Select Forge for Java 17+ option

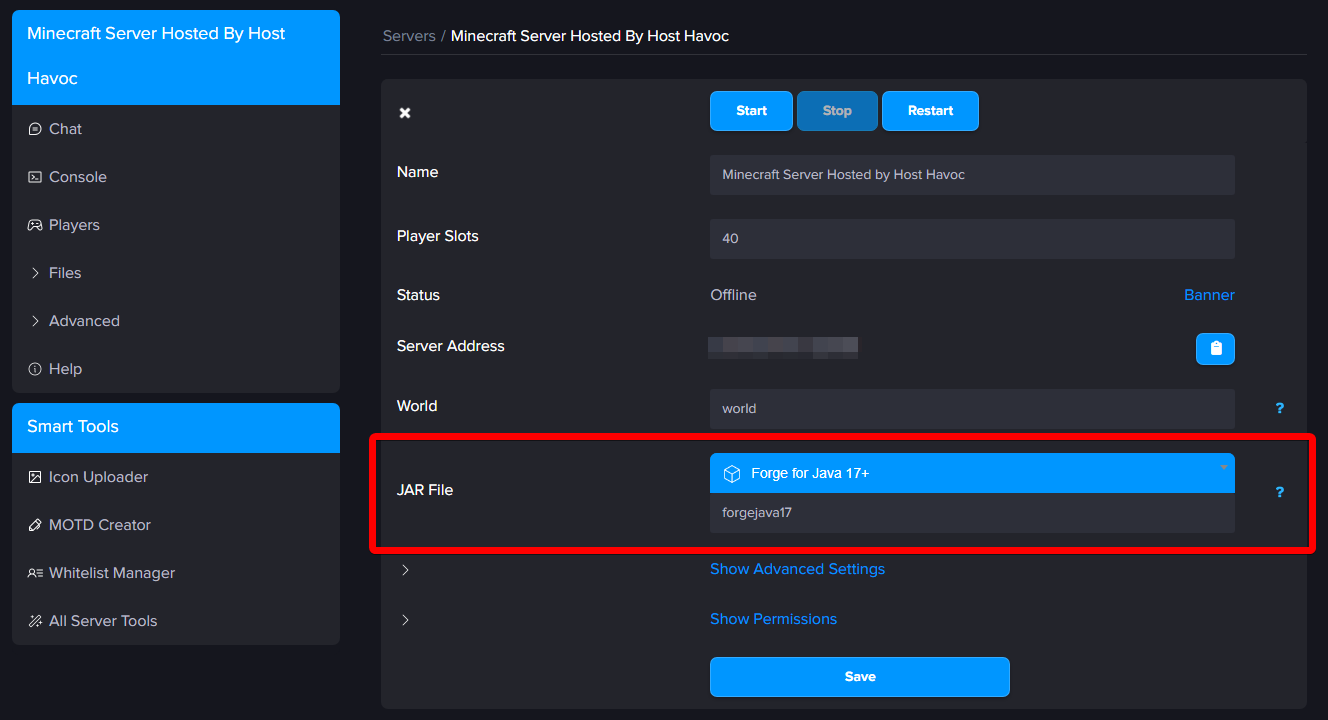(972, 473)
